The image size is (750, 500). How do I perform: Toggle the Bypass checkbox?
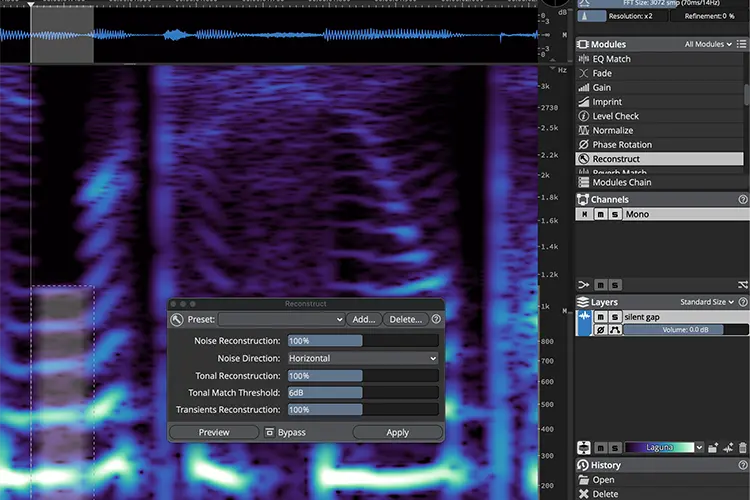(x=269, y=432)
